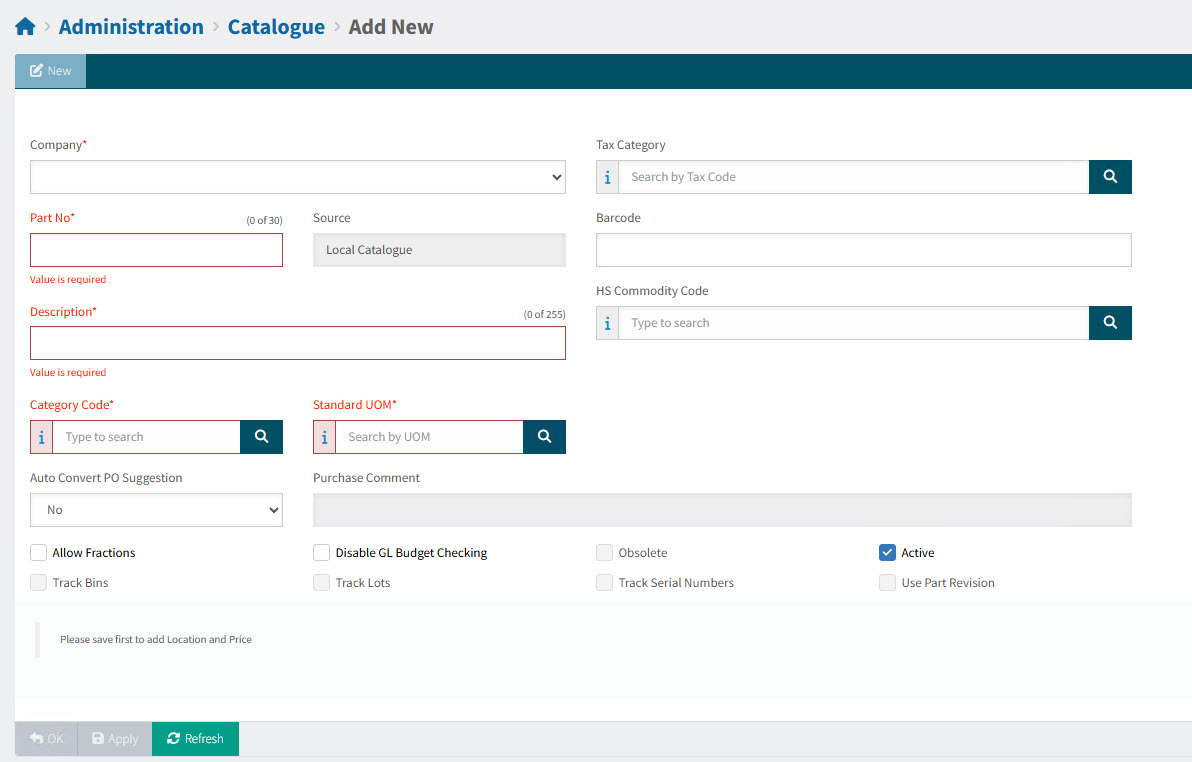Disable the Active checkbox
Screen dimensions: 1192x762
point(887,552)
